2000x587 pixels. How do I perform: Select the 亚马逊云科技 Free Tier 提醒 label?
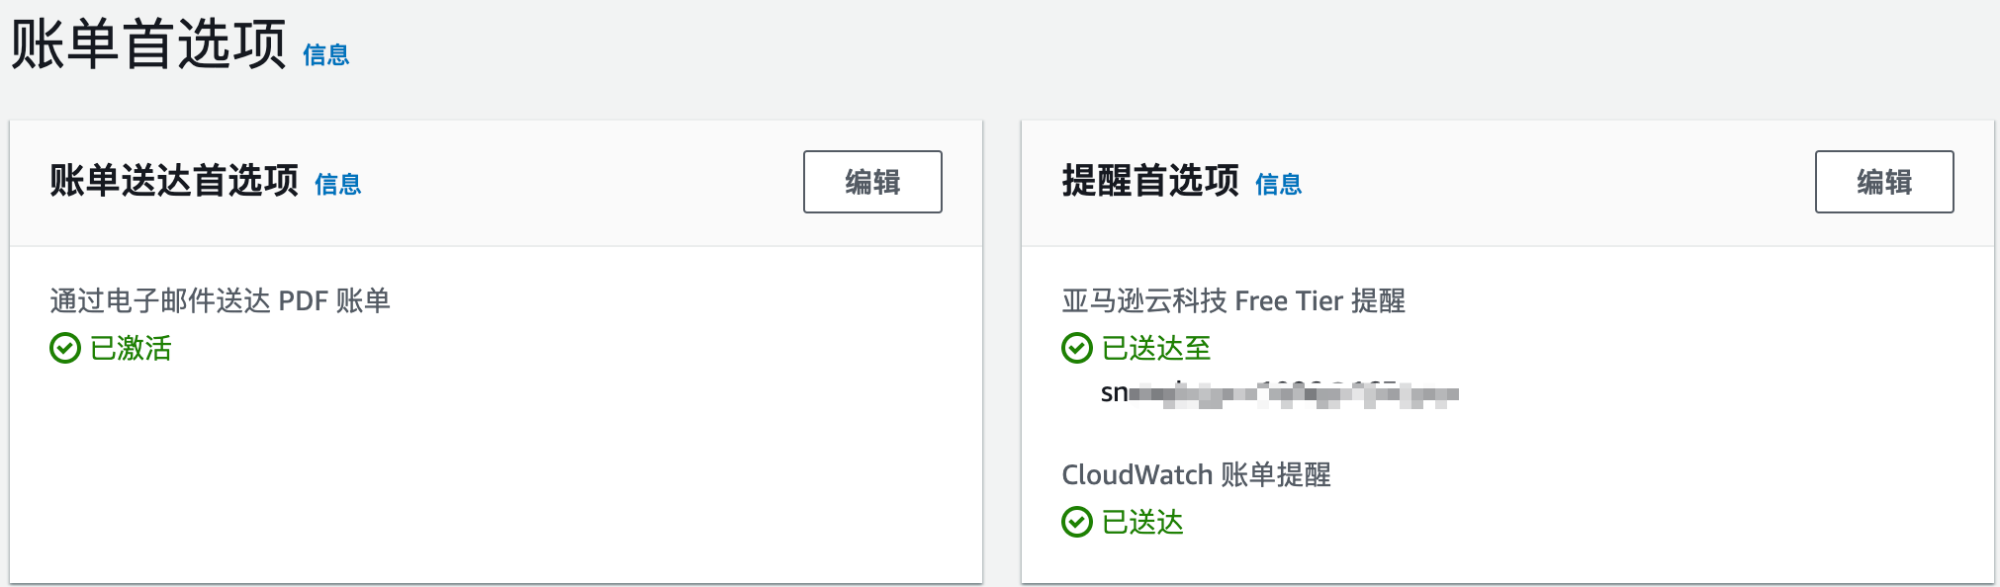click(1233, 301)
